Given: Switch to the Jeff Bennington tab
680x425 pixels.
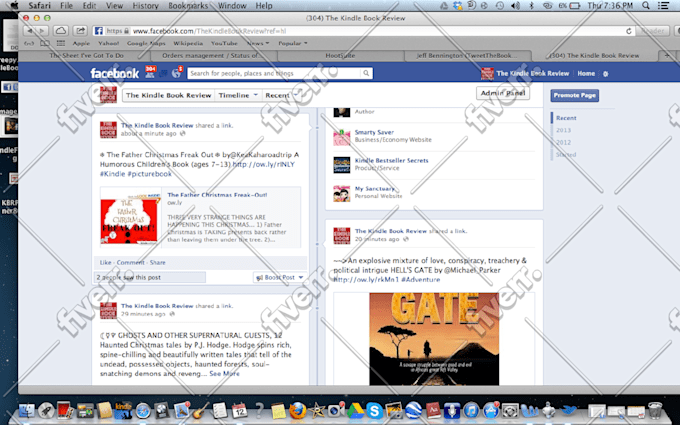Looking at the screenshot, I should coord(467,56).
